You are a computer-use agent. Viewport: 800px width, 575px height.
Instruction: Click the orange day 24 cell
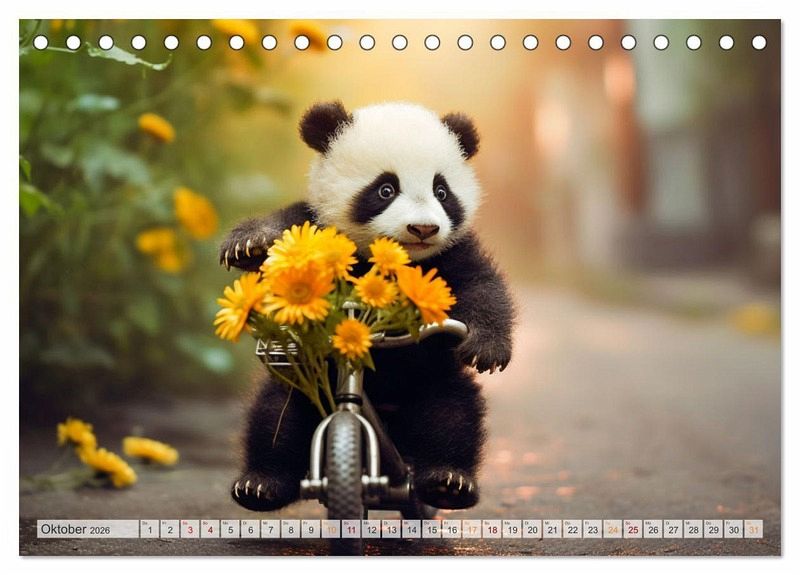pyautogui.click(x=613, y=529)
